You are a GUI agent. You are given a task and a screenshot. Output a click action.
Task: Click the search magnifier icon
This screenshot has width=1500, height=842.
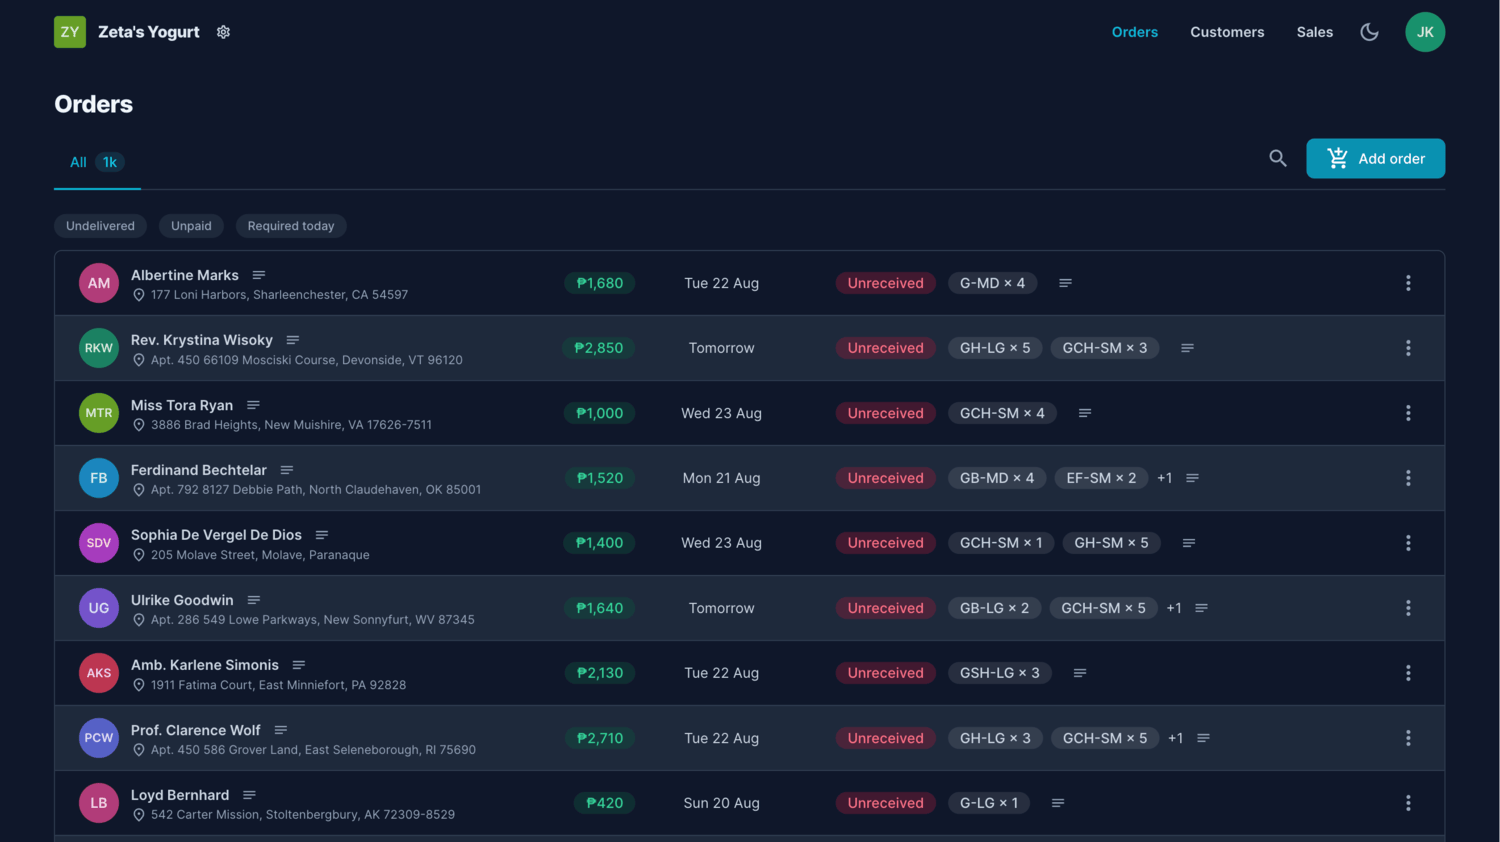pos(1277,158)
